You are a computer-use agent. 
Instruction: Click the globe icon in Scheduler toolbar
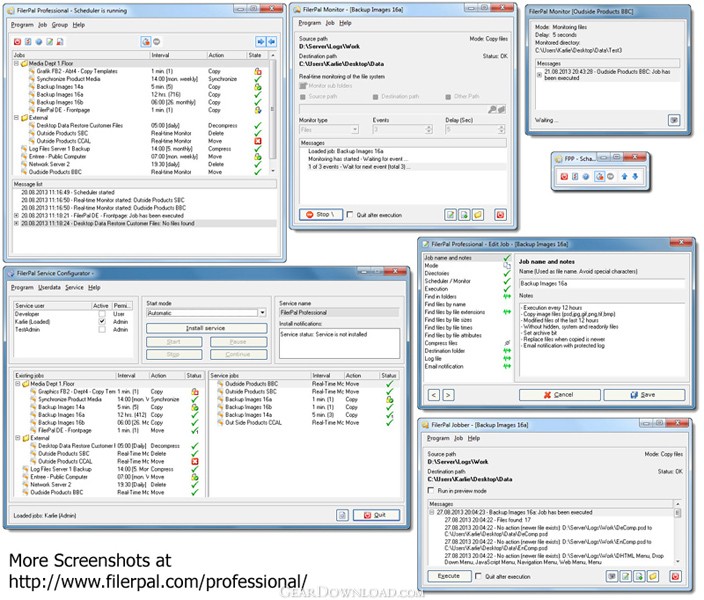coord(39,42)
